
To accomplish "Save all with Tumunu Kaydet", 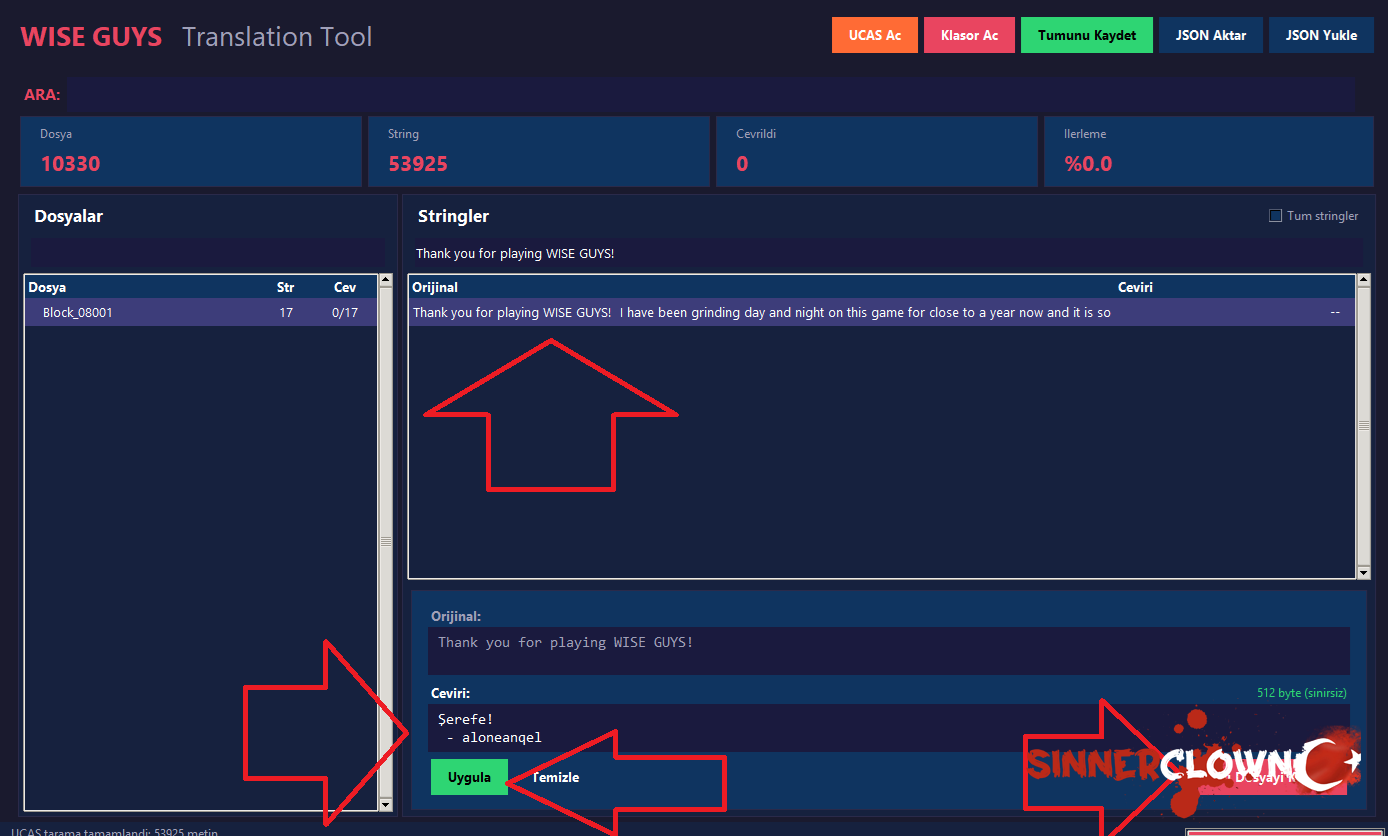I will point(1086,35).
